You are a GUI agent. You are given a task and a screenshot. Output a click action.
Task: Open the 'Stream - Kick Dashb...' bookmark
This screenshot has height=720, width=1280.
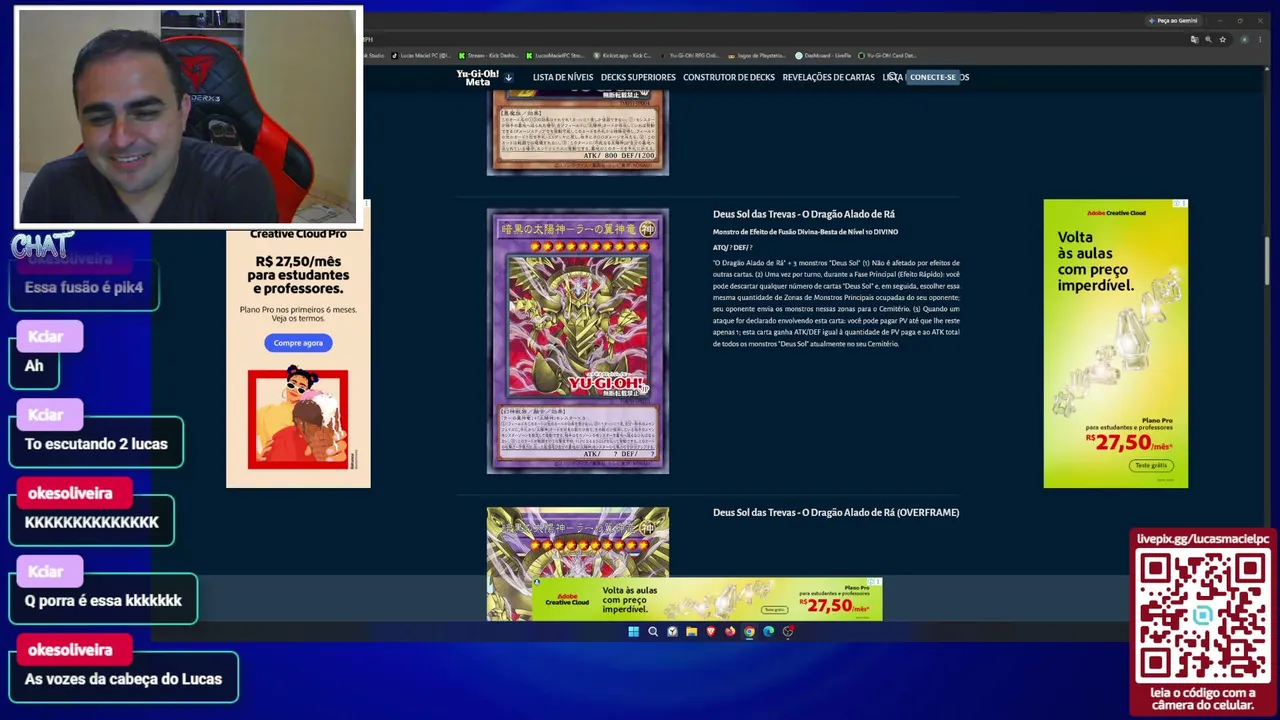[x=488, y=56]
